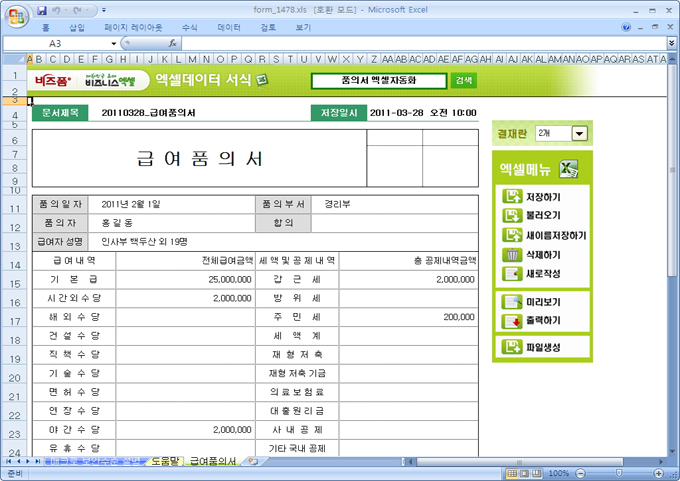Click the 홍 길 동 name cell
Screen dimensions: 680x481
[171, 223]
